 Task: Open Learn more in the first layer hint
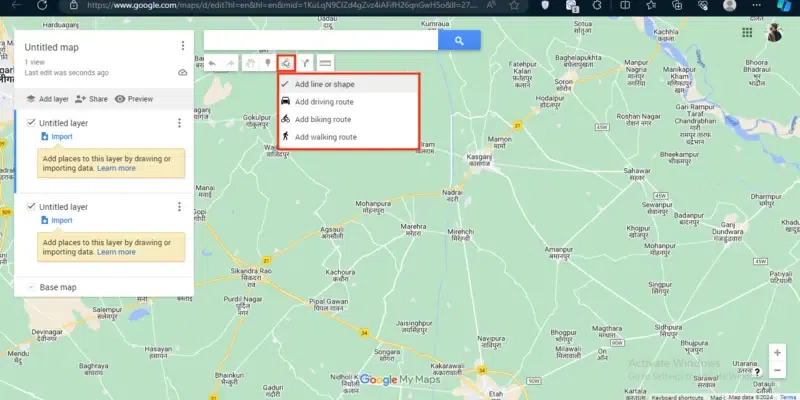point(116,168)
